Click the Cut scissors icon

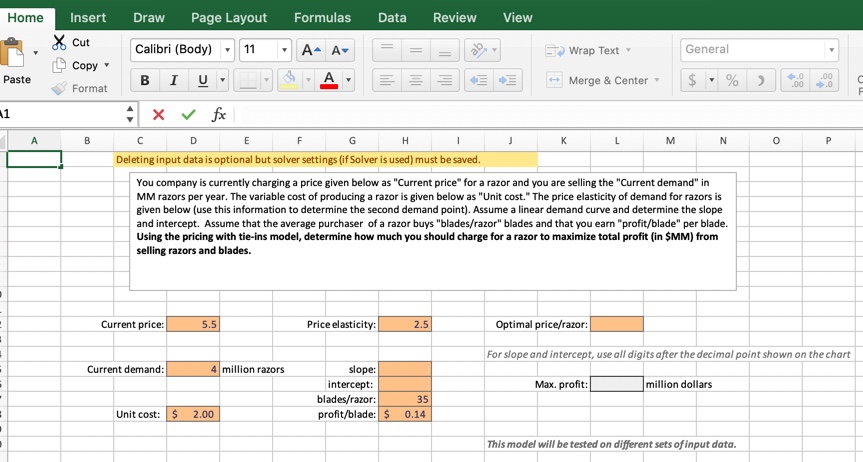point(58,43)
